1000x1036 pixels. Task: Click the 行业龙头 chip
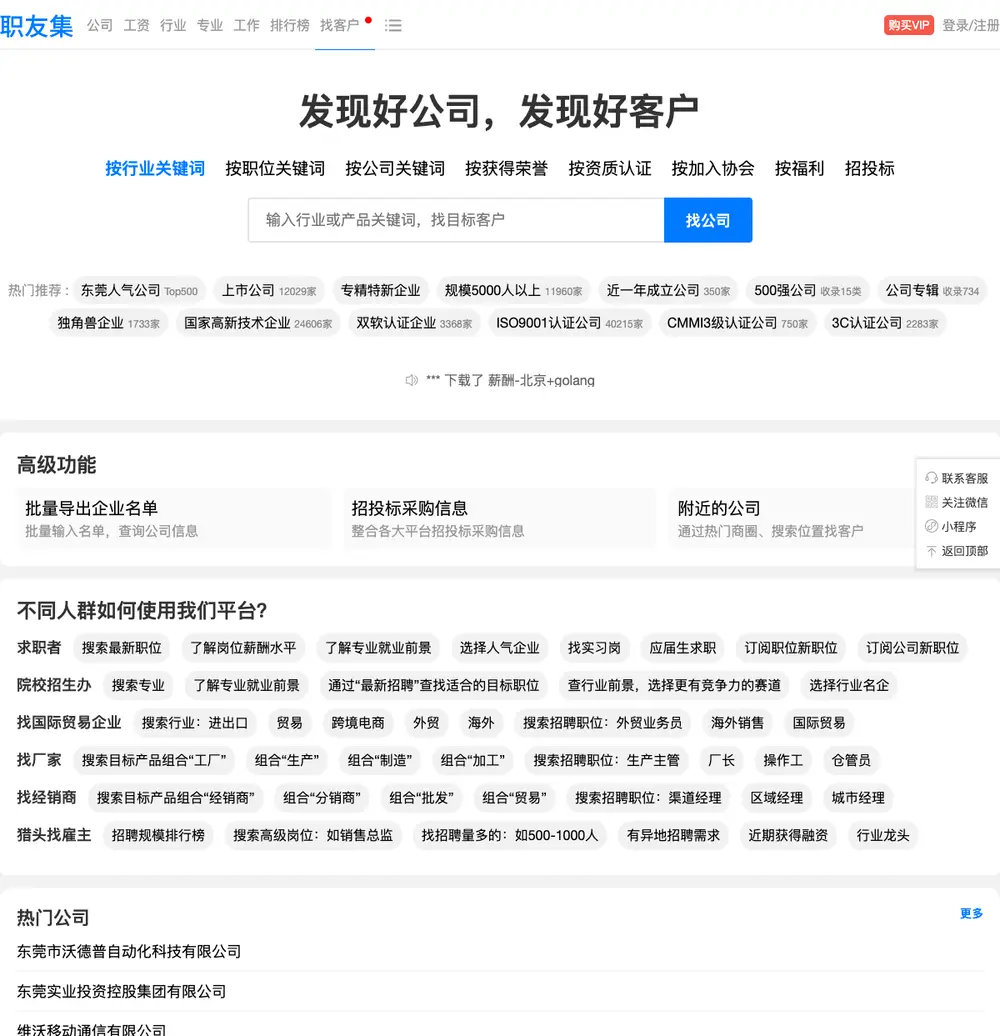pyautogui.click(x=882, y=835)
